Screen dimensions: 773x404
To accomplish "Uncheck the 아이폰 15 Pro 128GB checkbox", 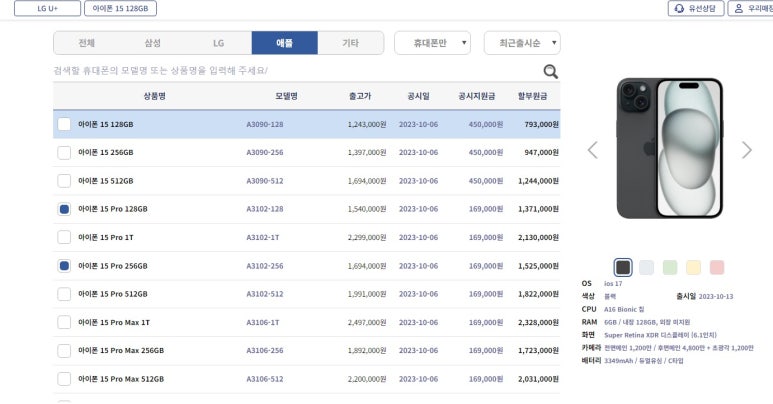I will [64, 209].
